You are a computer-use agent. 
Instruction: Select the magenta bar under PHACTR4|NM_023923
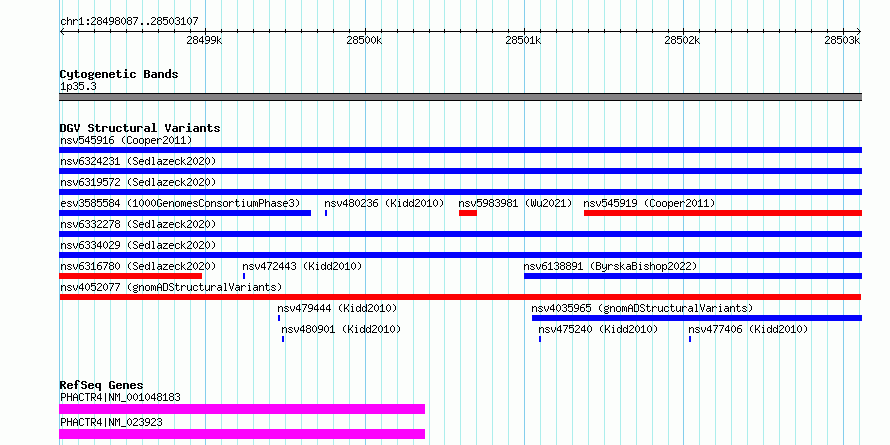242,434
